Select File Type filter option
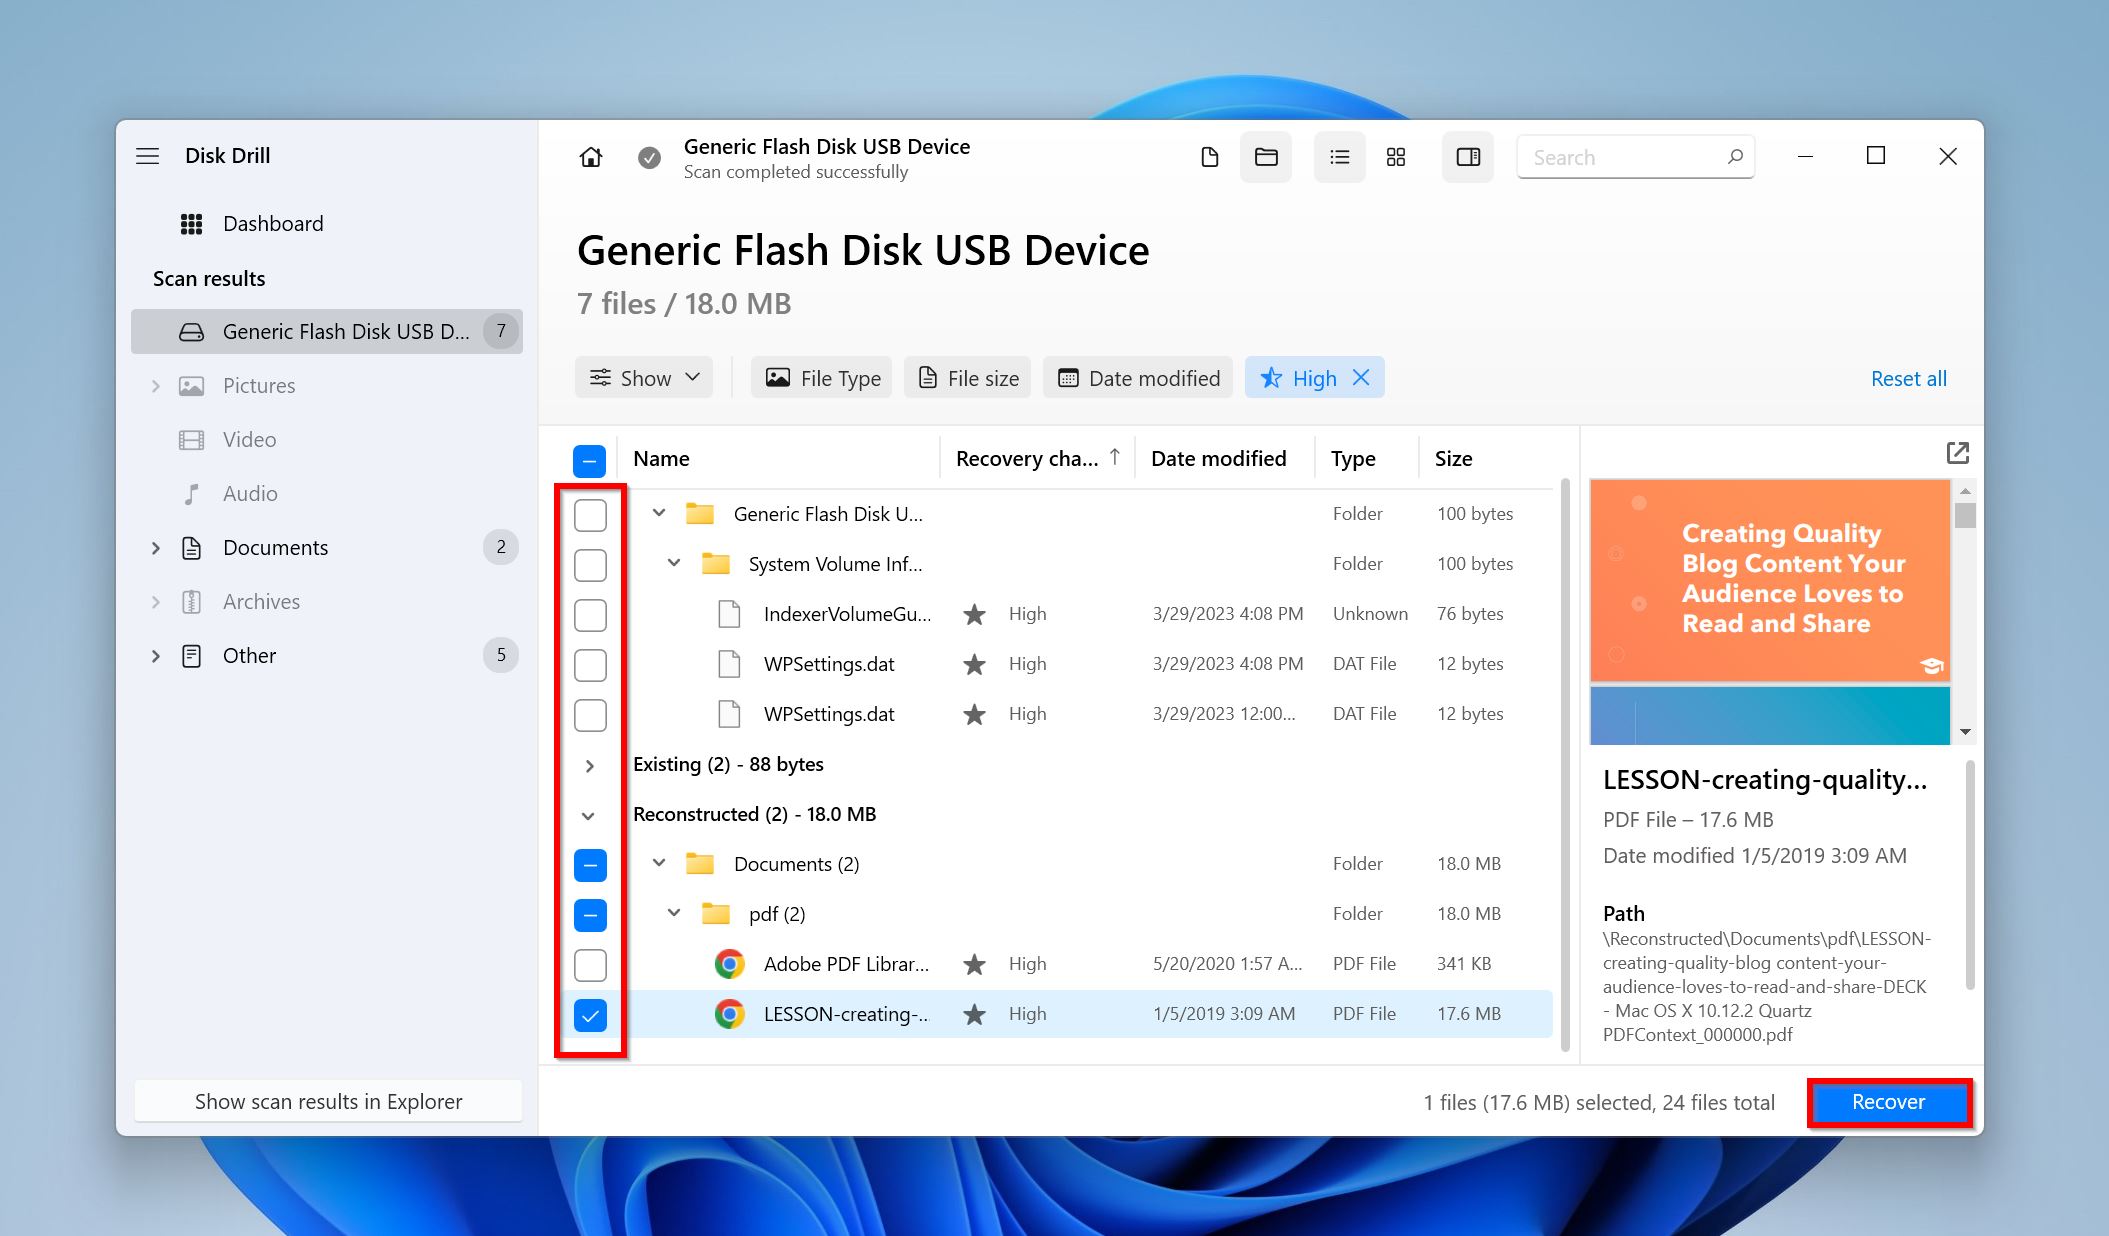This screenshot has width=2109, height=1236. coord(821,378)
